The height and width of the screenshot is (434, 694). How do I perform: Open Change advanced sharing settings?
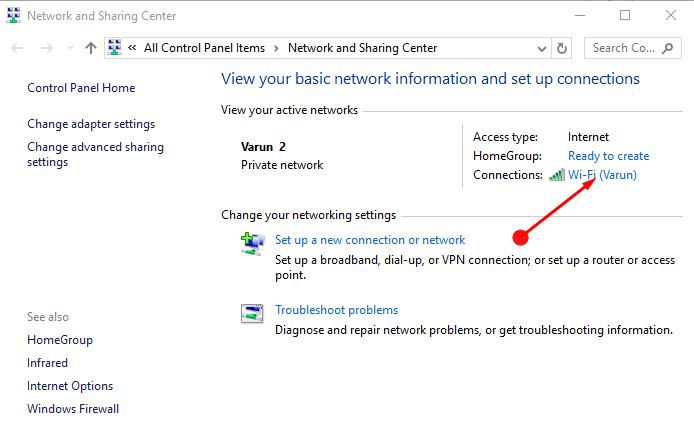click(96, 154)
